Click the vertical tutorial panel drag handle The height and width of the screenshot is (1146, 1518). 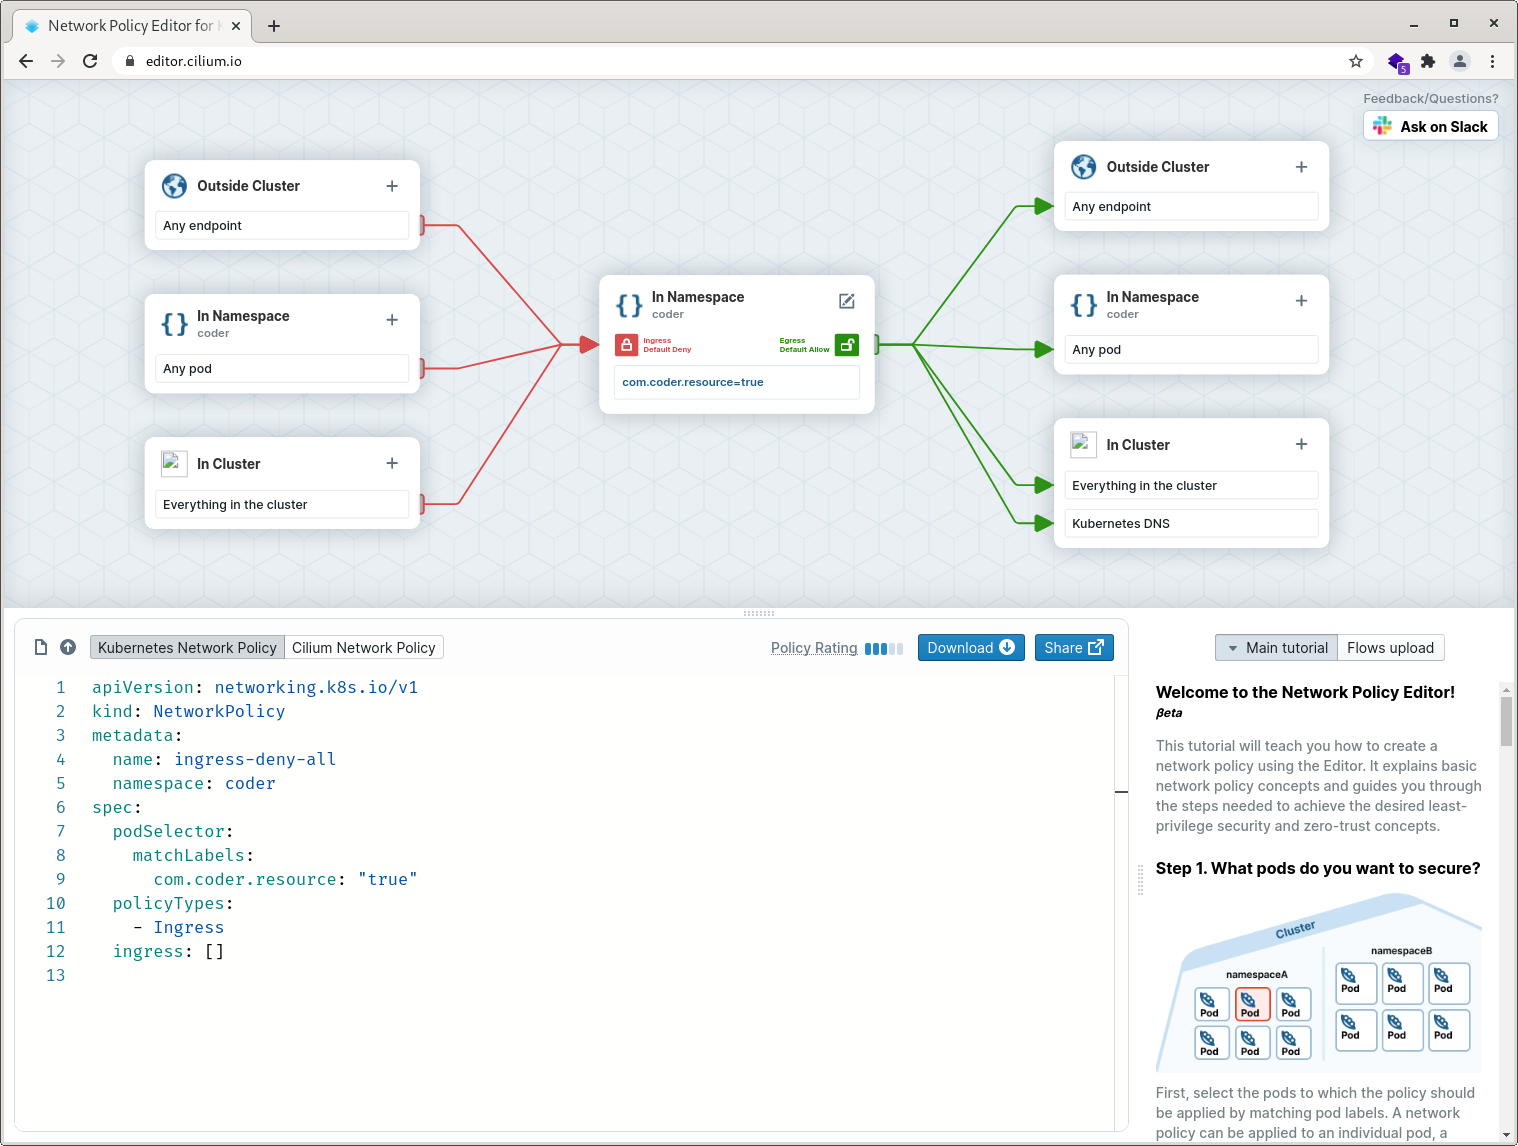[x=1140, y=879]
